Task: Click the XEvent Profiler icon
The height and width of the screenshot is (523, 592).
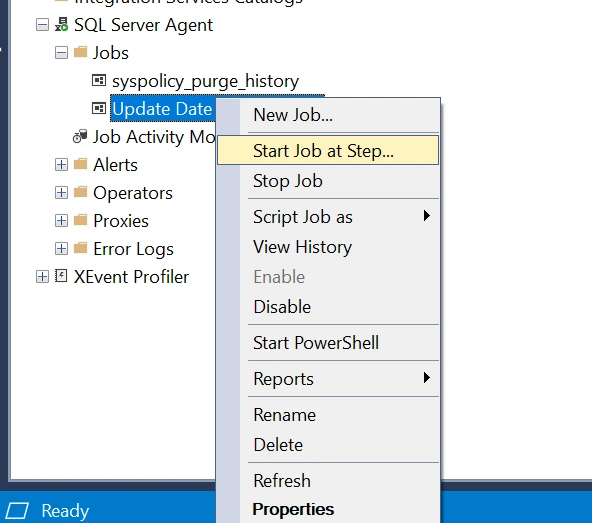Action: click(61, 276)
